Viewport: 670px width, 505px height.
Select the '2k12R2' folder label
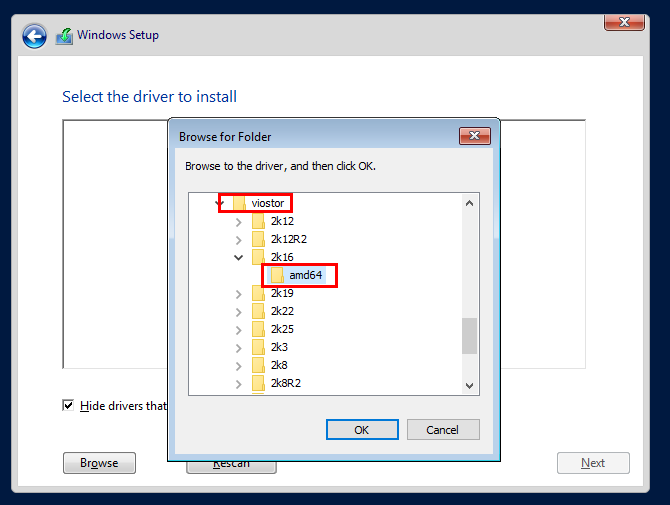click(x=289, y=239)
